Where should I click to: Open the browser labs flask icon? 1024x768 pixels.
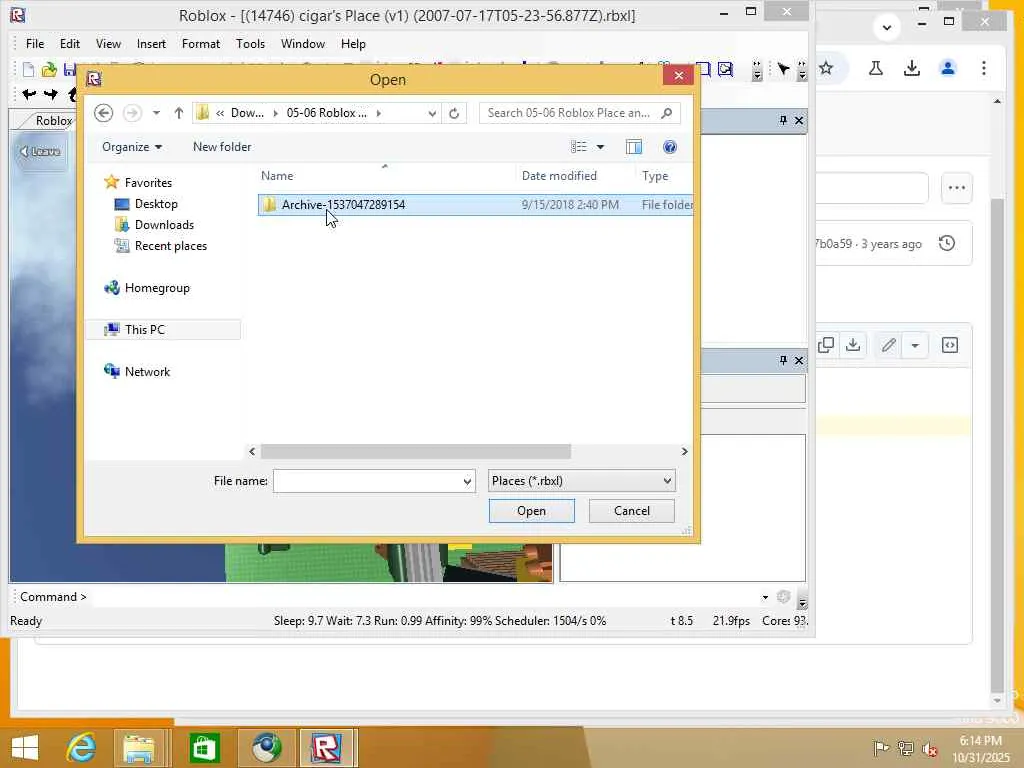876,68
